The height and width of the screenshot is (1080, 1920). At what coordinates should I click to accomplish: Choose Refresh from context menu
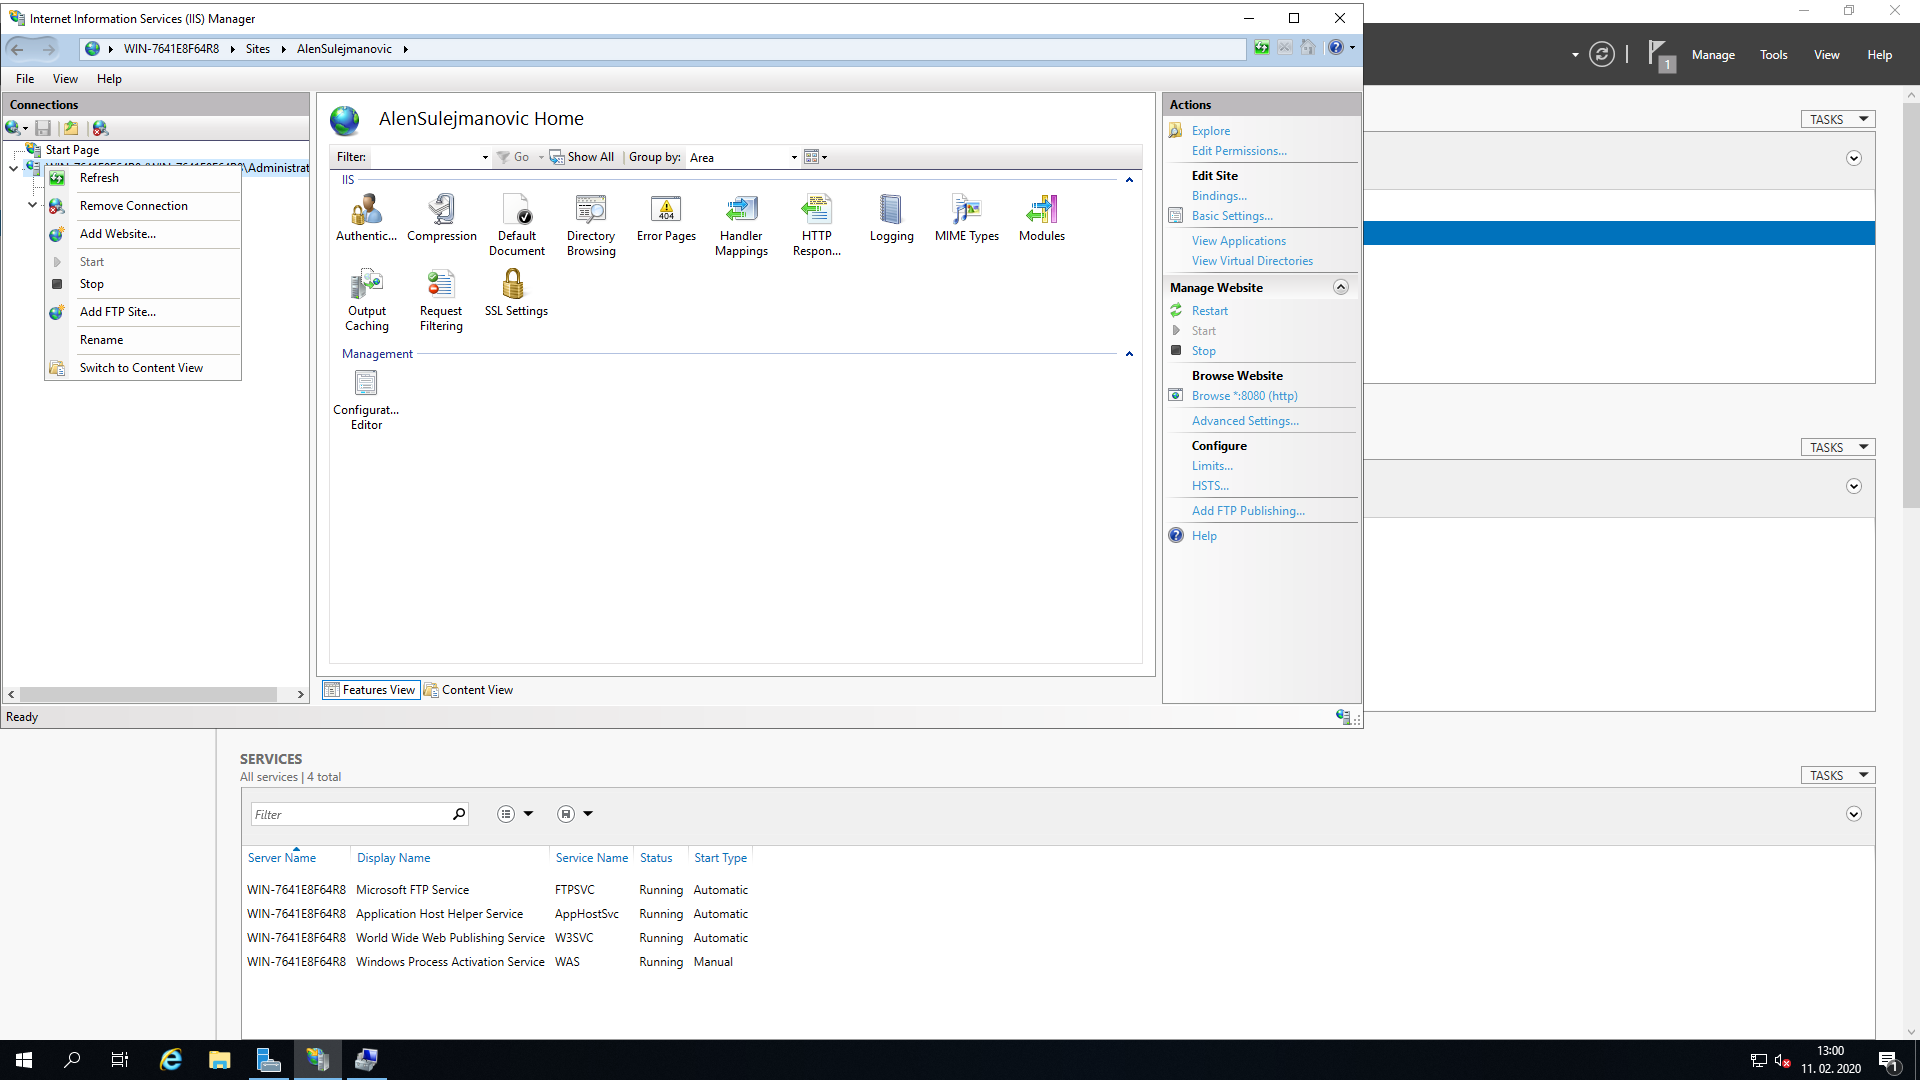point(143,178)
